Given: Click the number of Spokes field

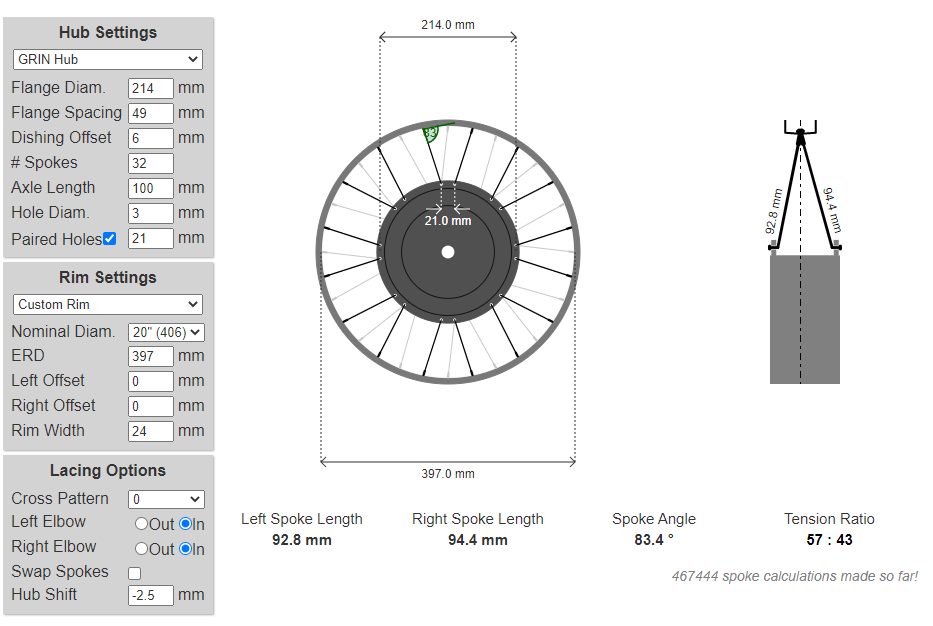Looking at the screenshot, I should (151, 163).
